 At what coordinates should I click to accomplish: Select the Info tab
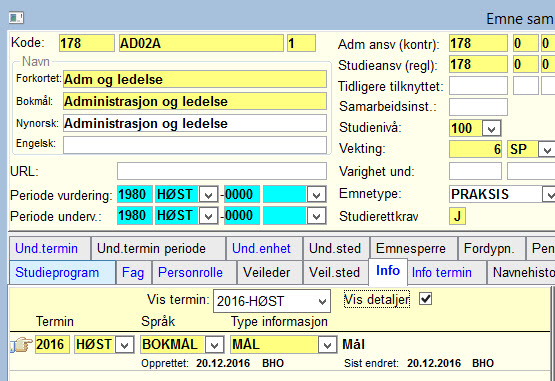point(388,271)
